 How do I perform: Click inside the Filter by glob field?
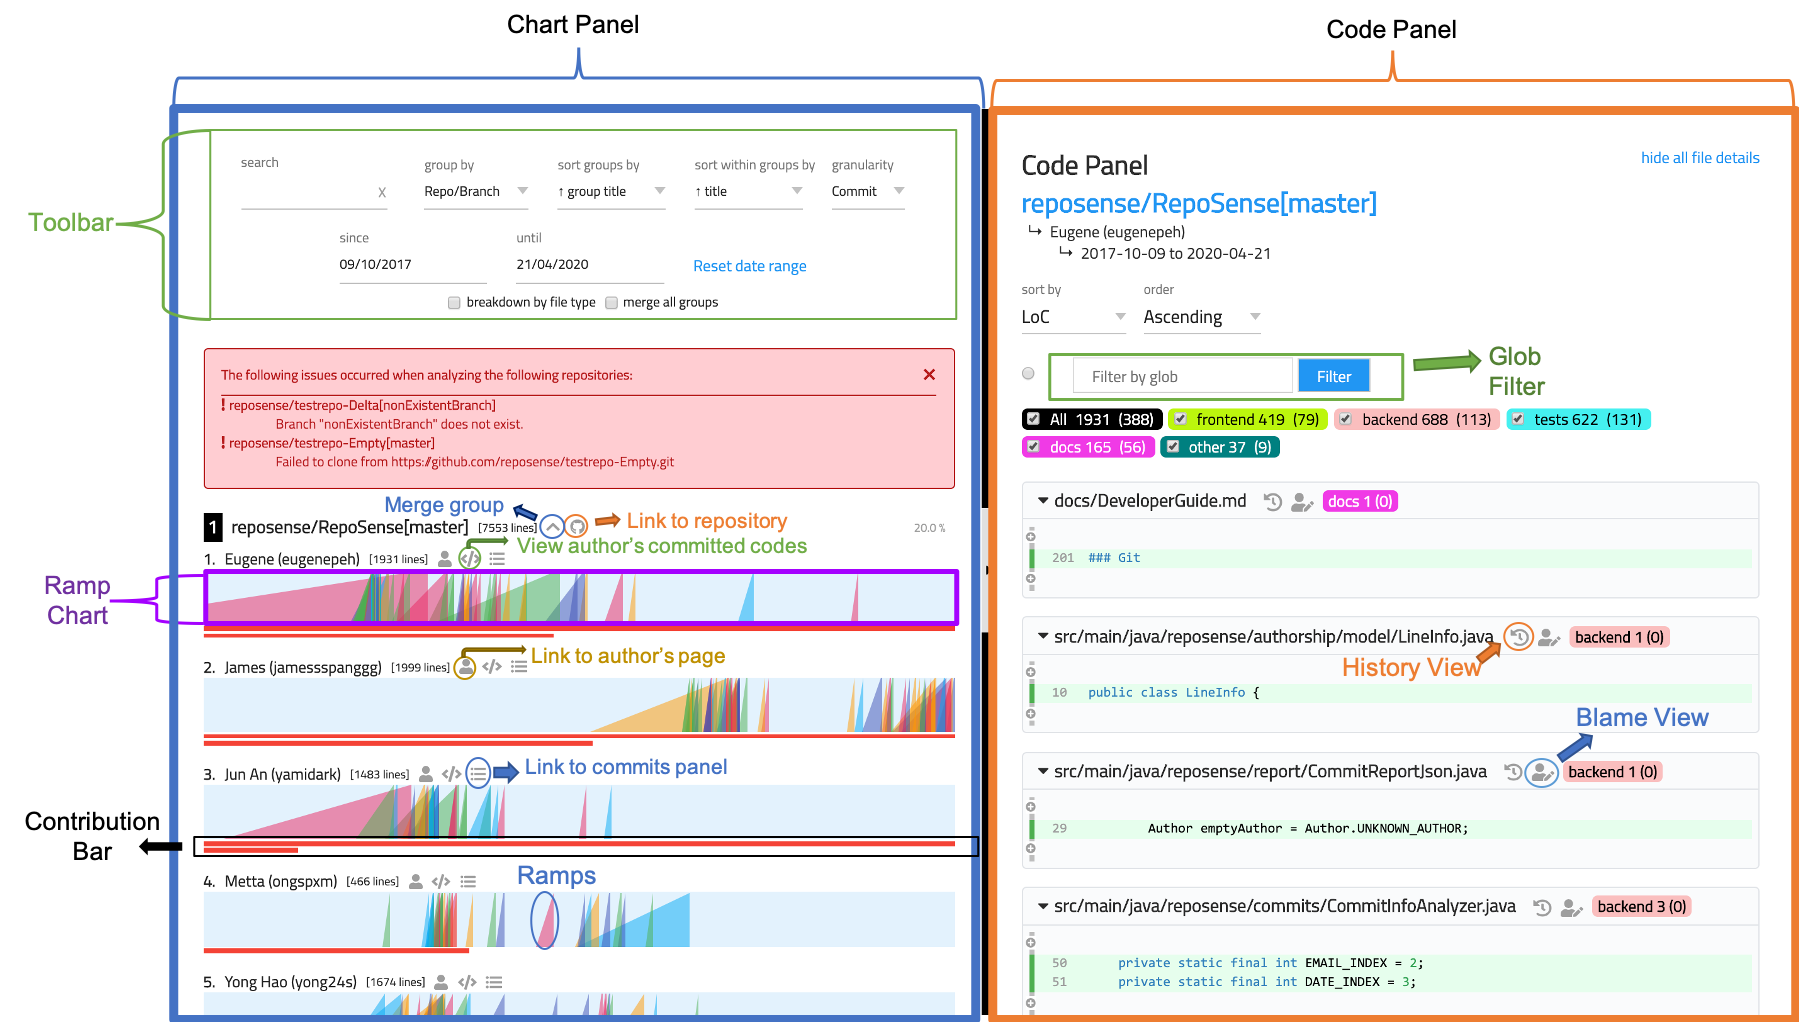(x=1180, y=375)
